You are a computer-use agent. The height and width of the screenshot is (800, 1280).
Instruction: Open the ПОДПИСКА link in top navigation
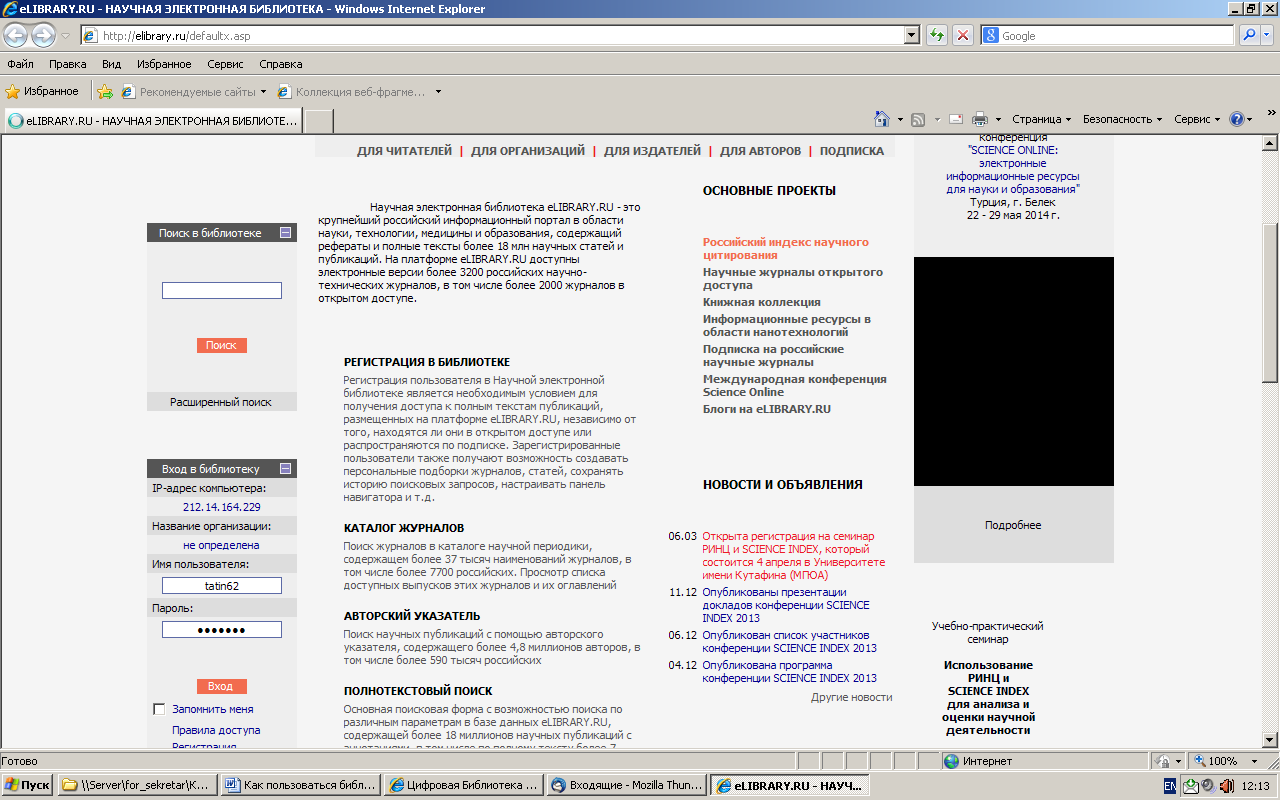(852, 151)
